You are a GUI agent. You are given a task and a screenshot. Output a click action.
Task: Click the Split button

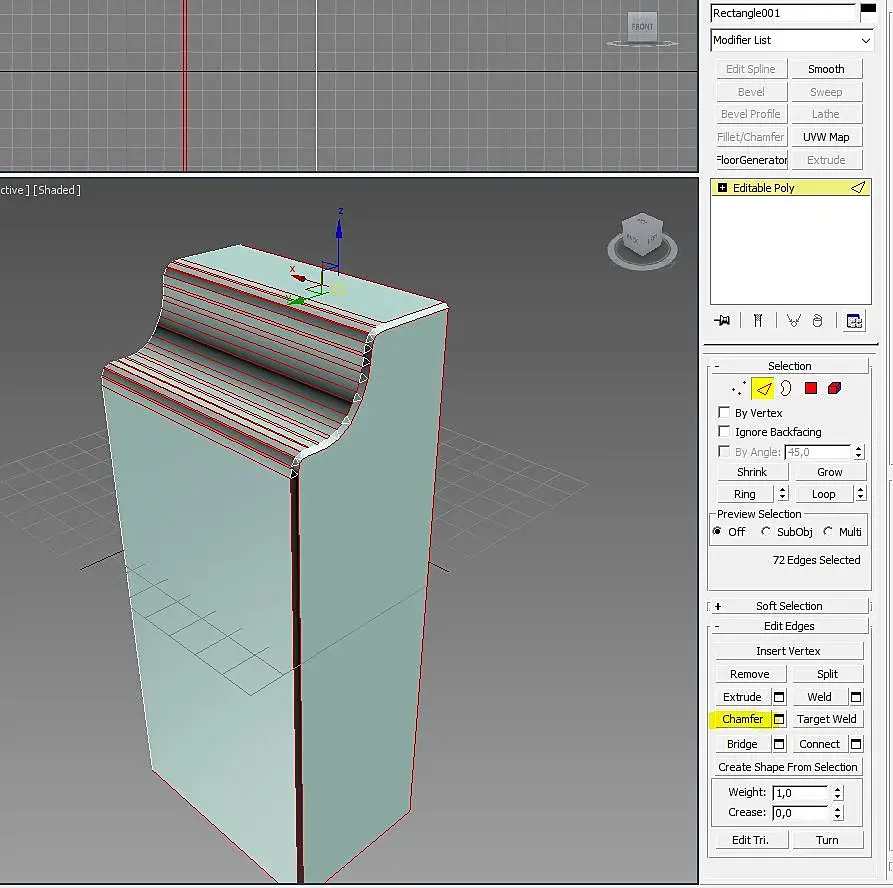pyautogui.click(x=827, y=674)
